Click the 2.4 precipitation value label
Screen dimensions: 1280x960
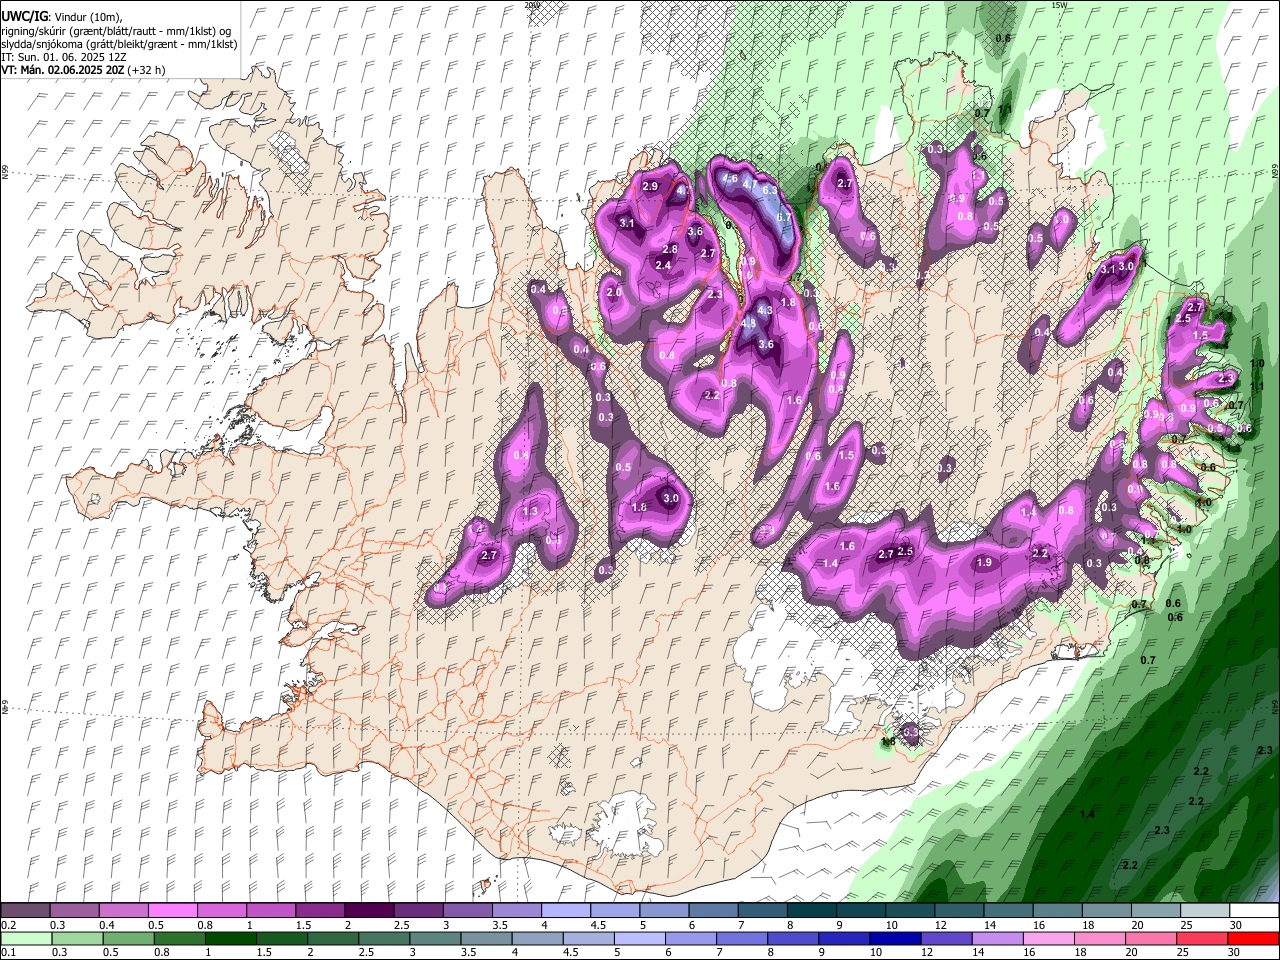point(663,265)
